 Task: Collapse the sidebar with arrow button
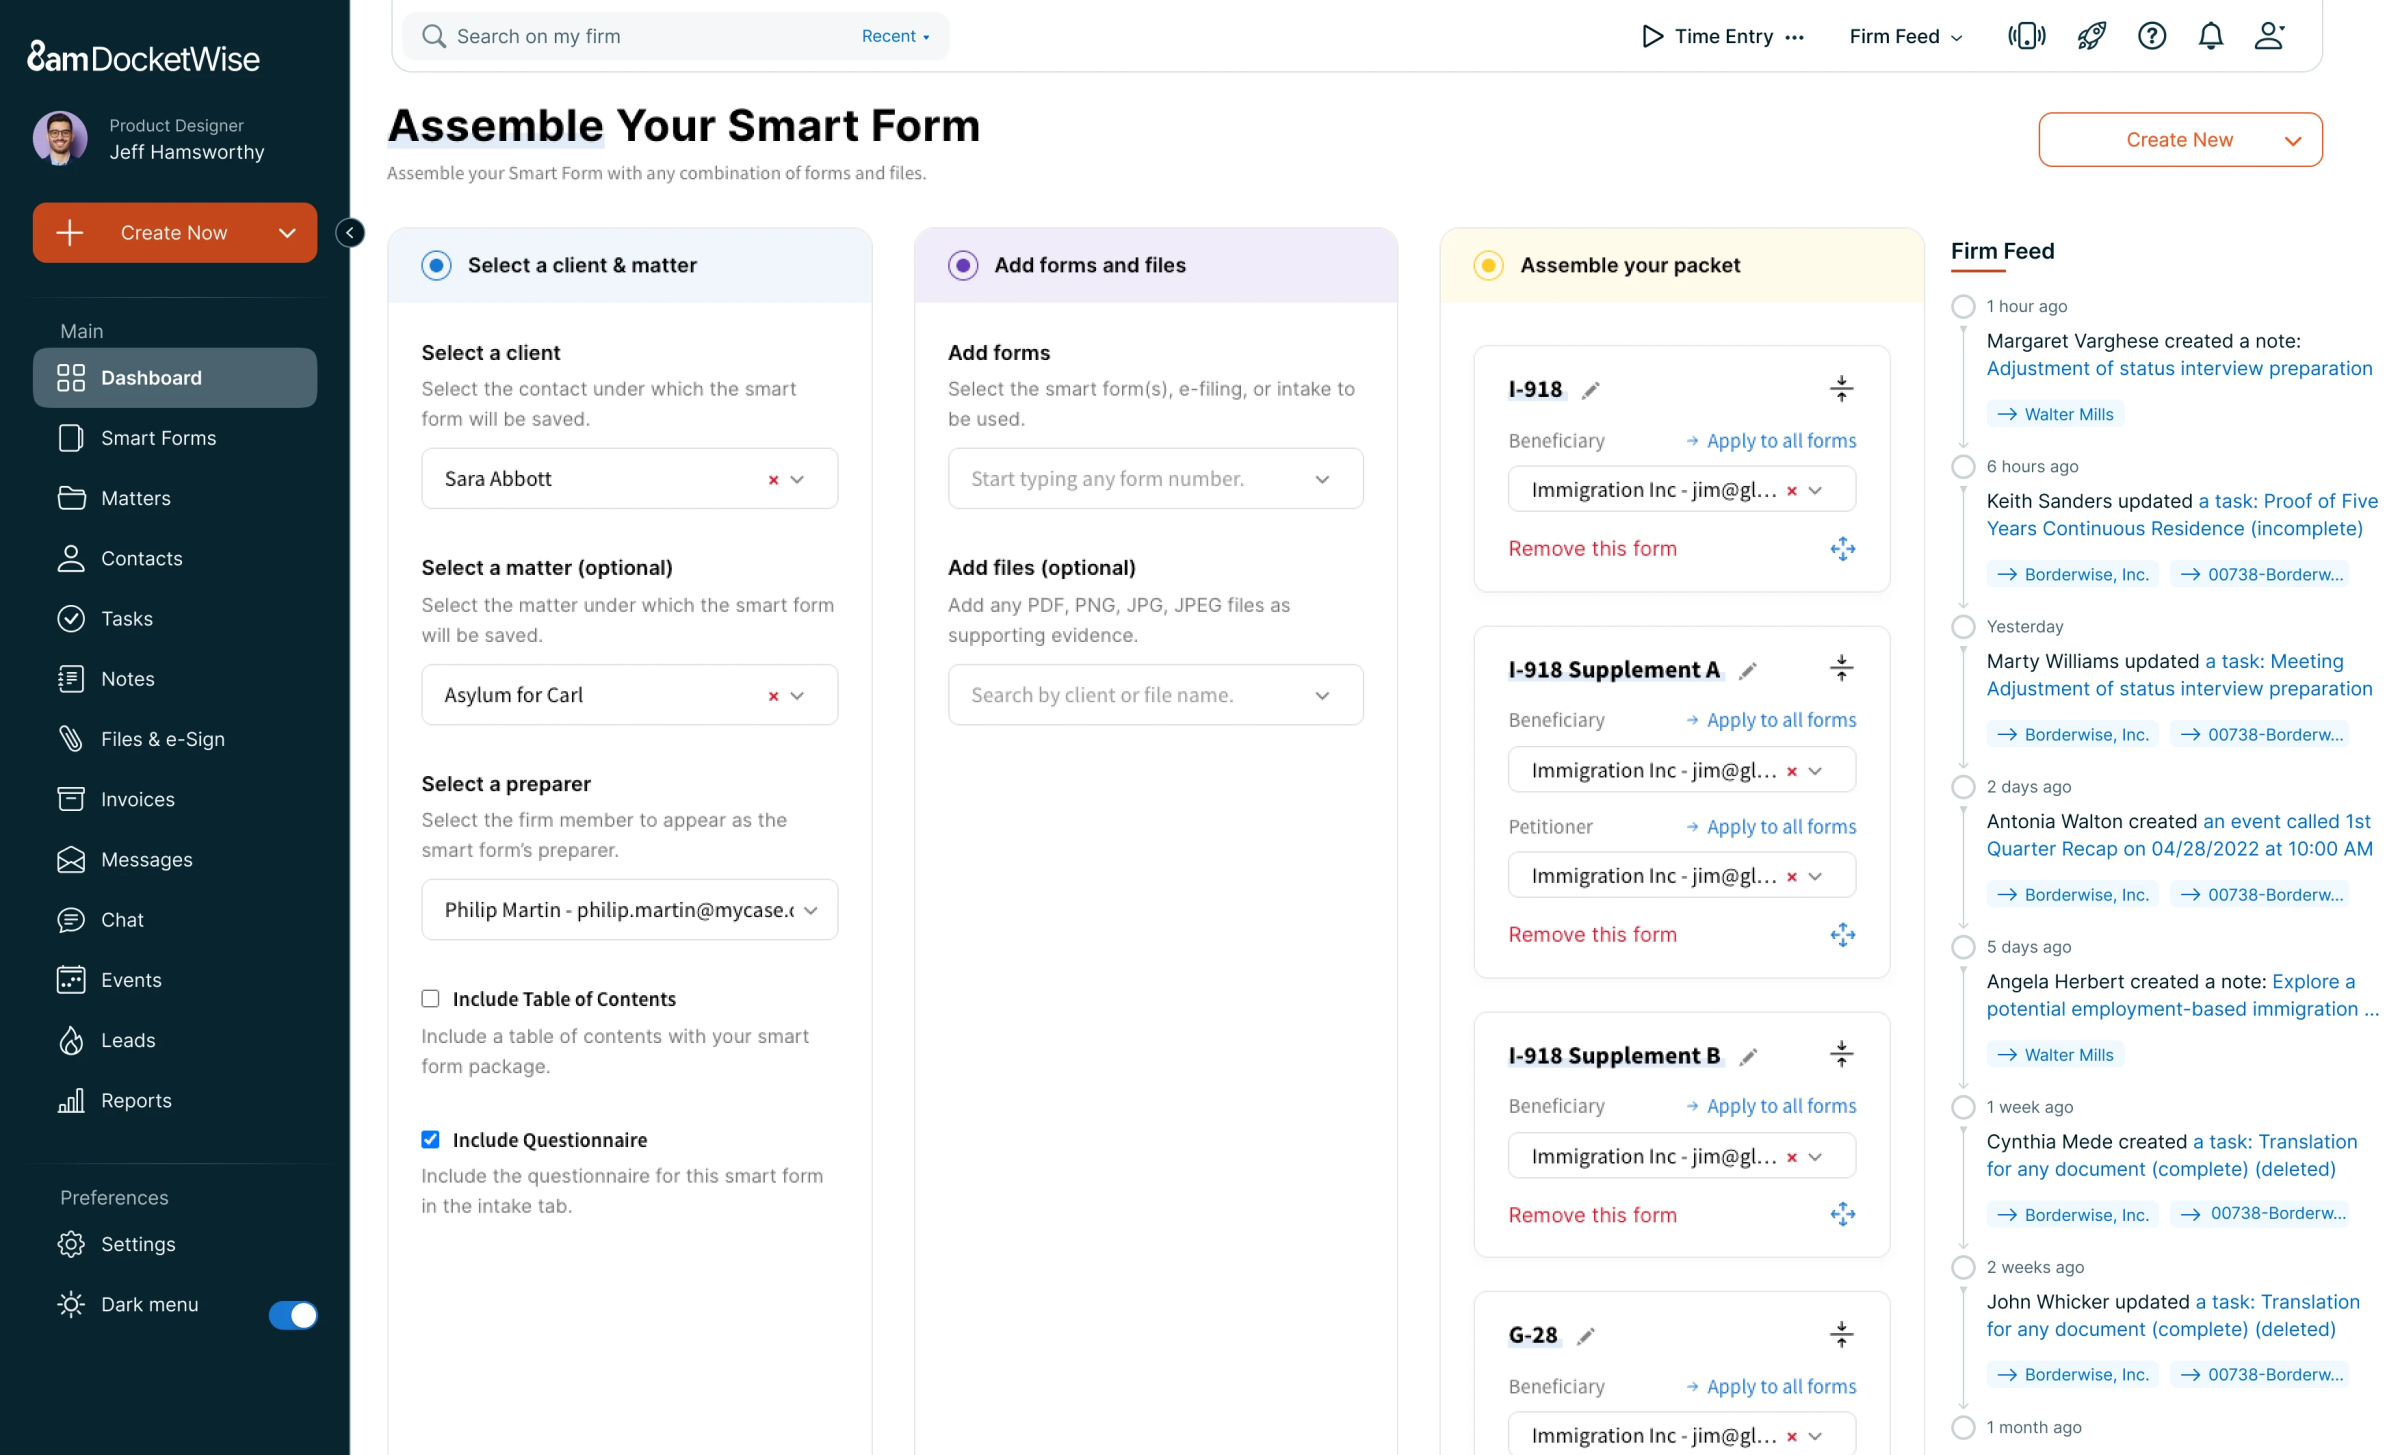click(x=350, y=233)
